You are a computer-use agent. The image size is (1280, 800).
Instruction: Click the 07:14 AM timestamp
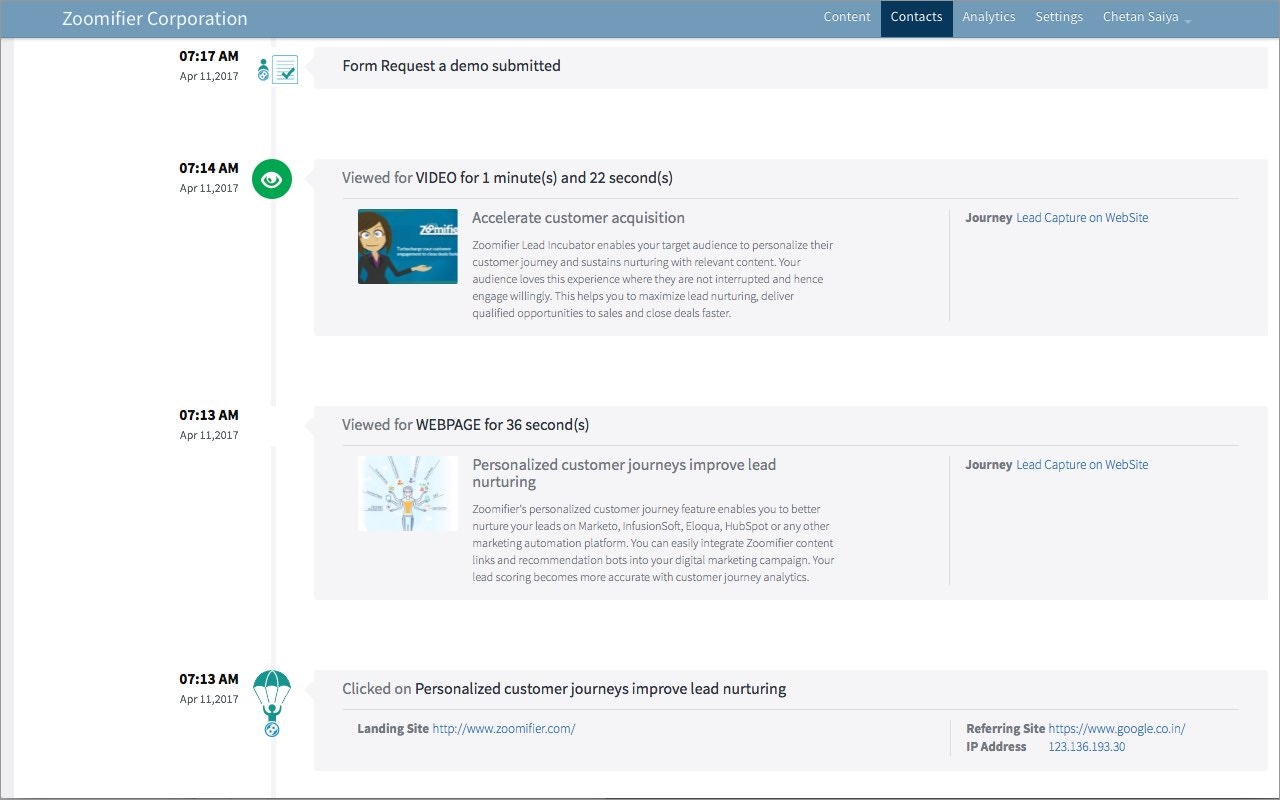click(209, 169)
